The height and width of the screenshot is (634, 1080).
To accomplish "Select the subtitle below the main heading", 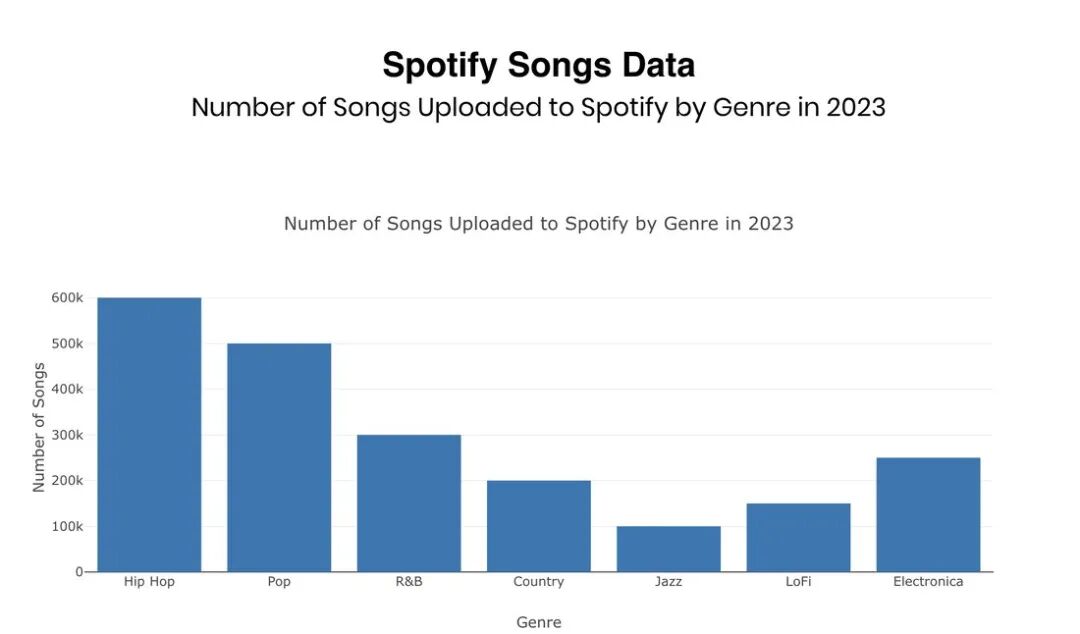I will point(538,107).
